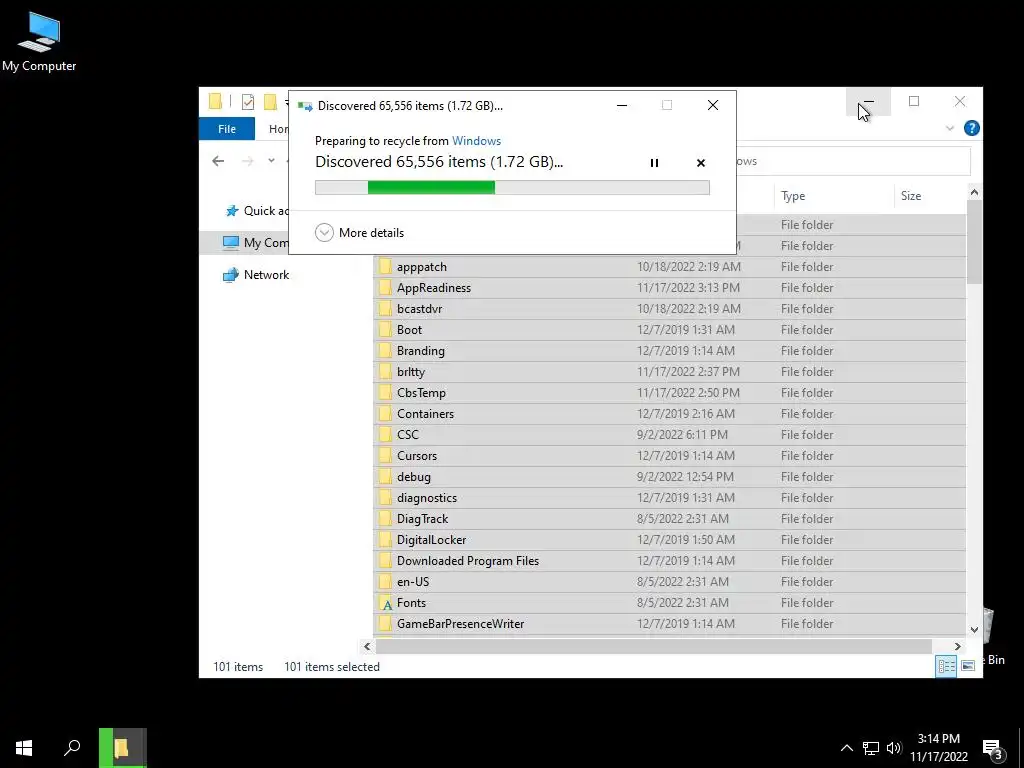Screen dimensions: 1024x768
Task: Minimize the recycle progress dialog
Action: click(622, 105)
